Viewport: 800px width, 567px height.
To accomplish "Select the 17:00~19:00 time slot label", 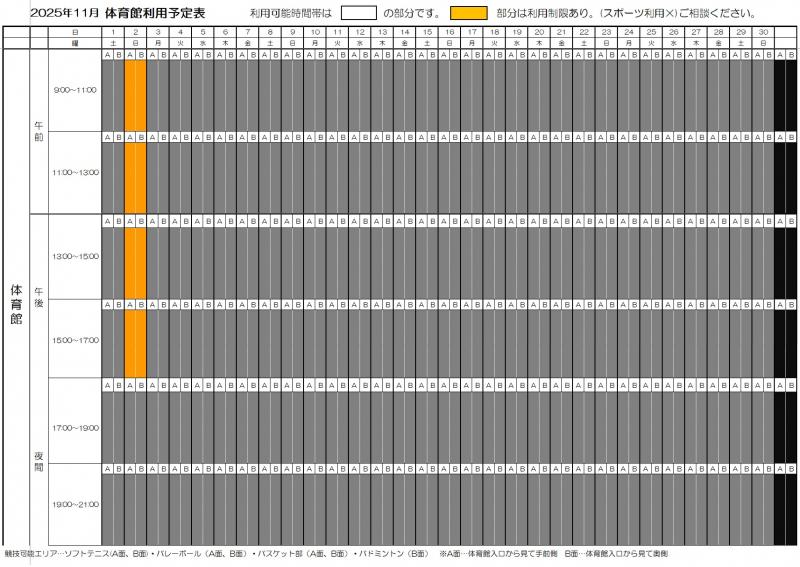I will click(x=75, y=428).
